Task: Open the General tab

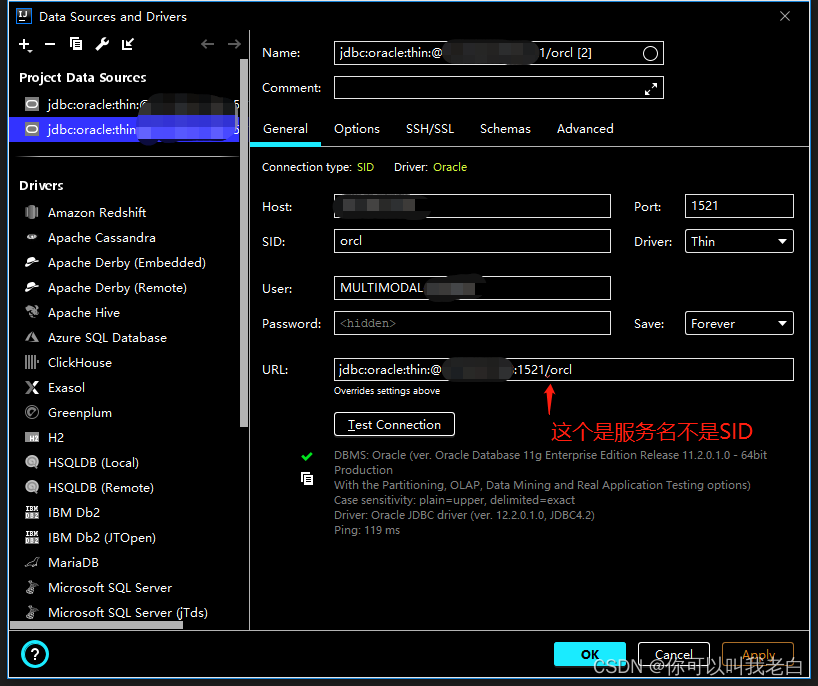Action: 285,129
